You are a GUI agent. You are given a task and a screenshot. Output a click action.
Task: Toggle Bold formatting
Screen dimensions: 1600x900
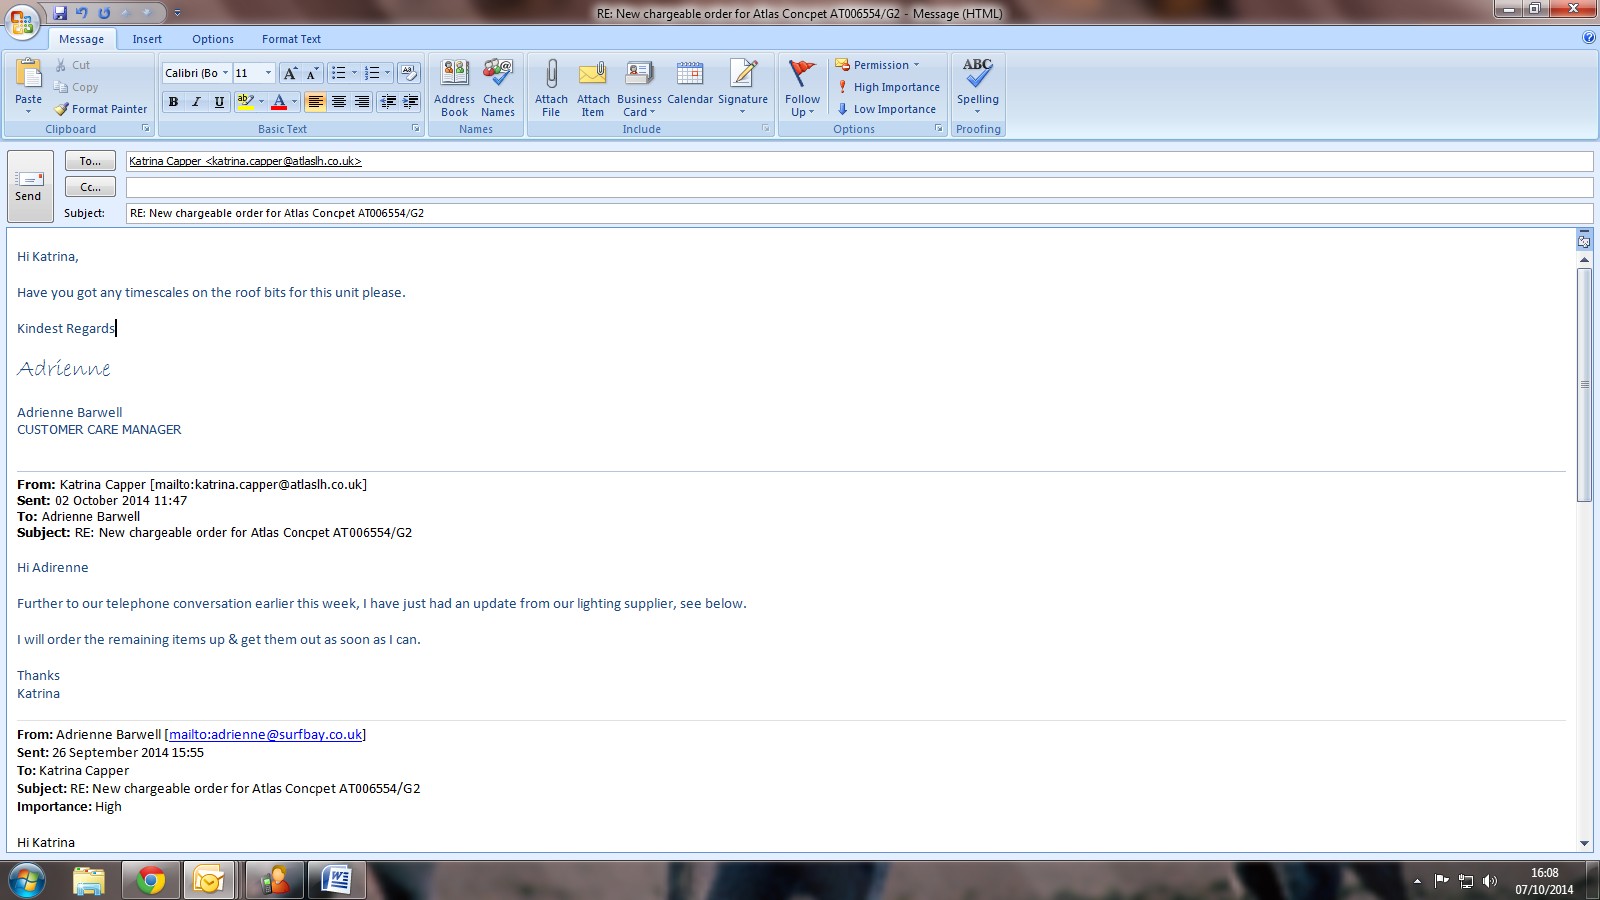coord(174,102)
